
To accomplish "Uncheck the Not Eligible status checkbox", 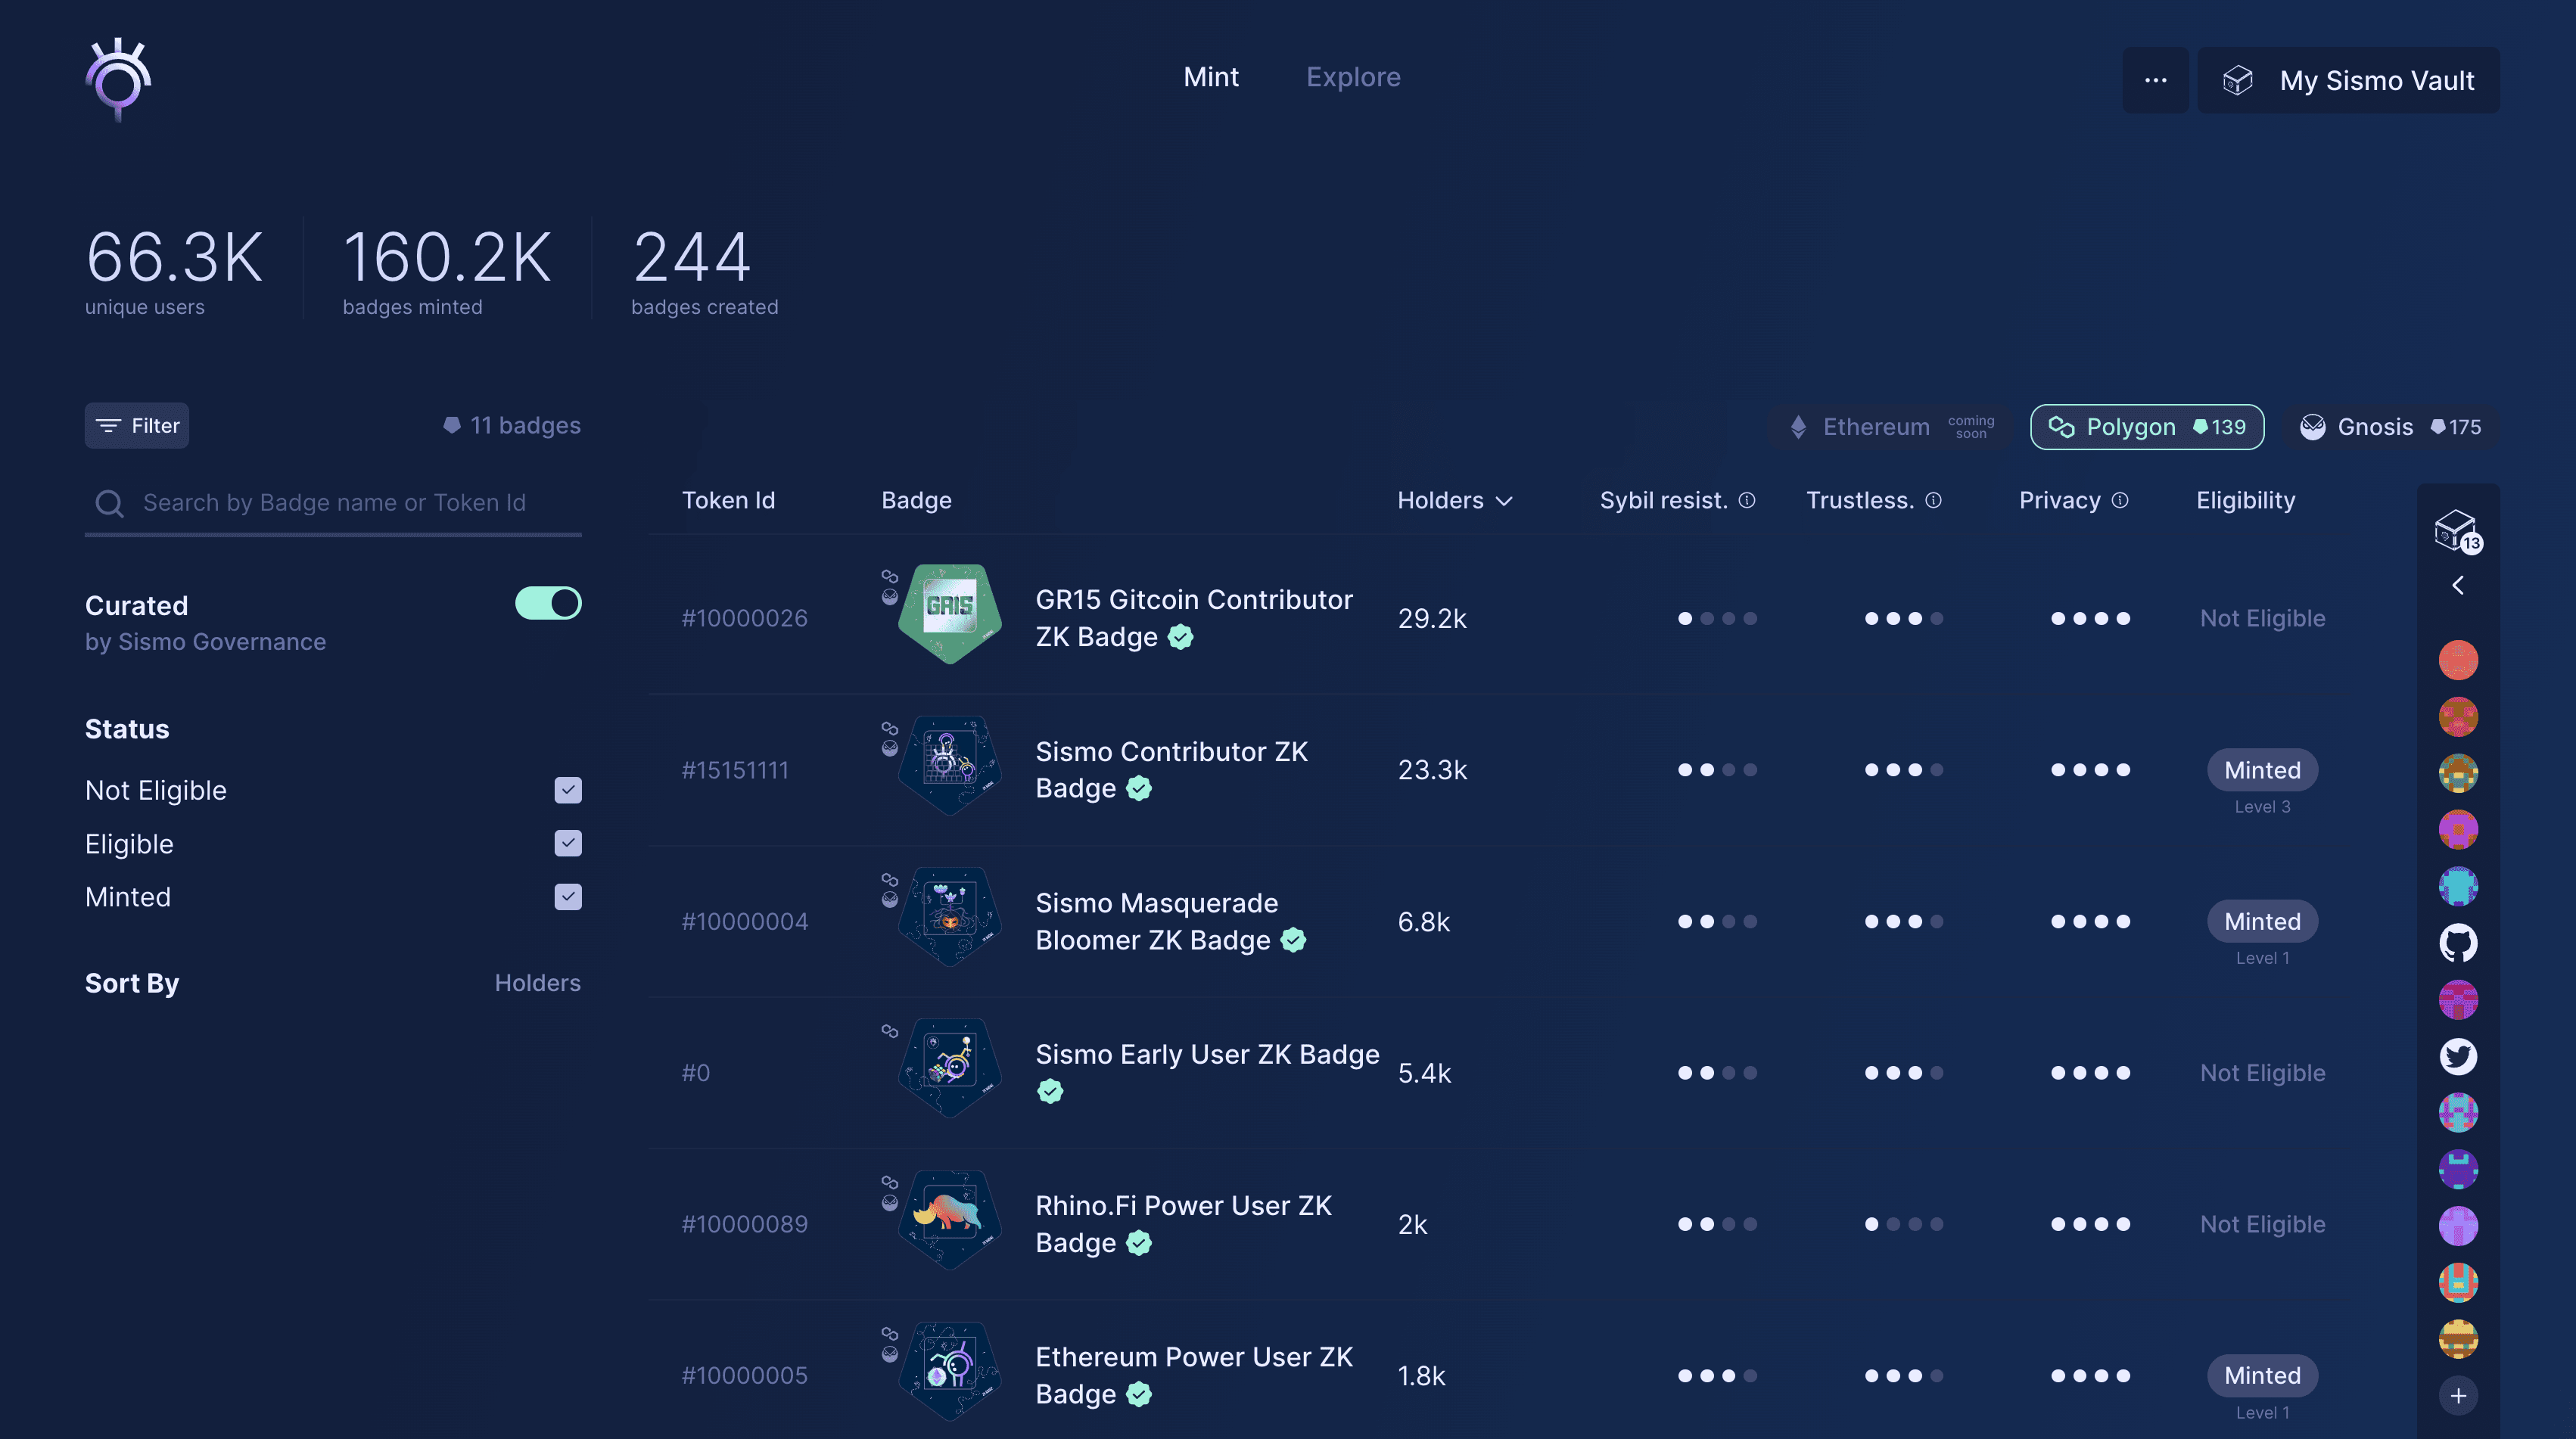I will click(568, 790).
